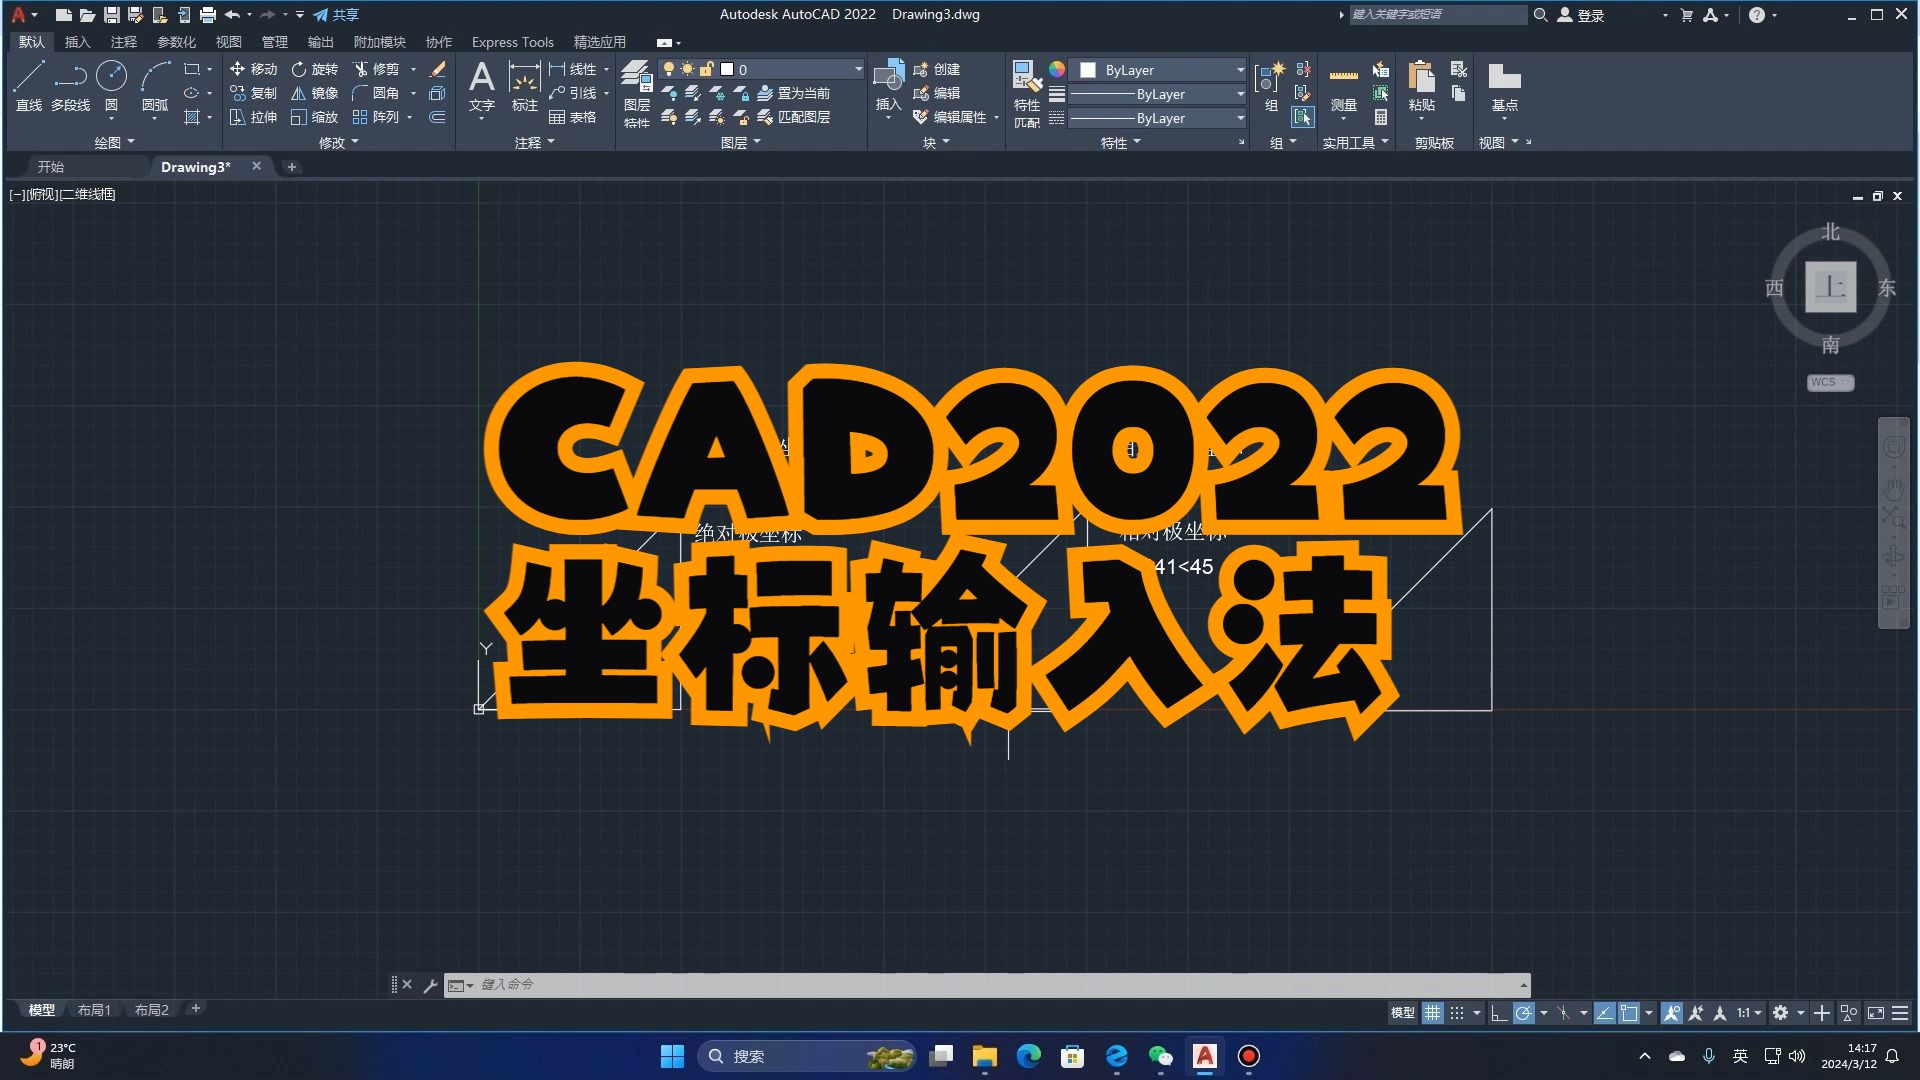Screen dimensions: 1920x1080
Task: Click the Array (阵列) tool
Action: click(x=376, y=117)
